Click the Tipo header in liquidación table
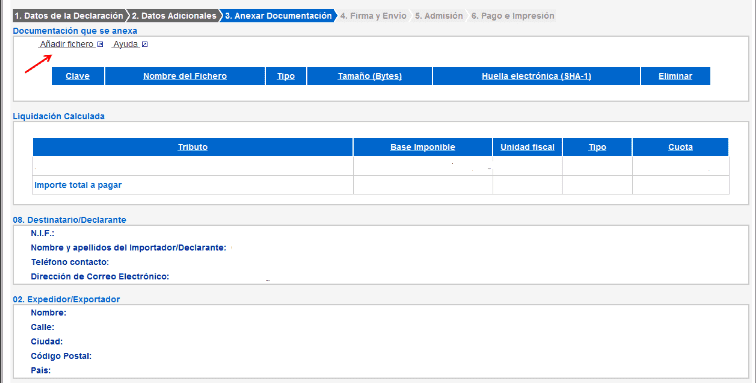 click(x=597, y=147)
